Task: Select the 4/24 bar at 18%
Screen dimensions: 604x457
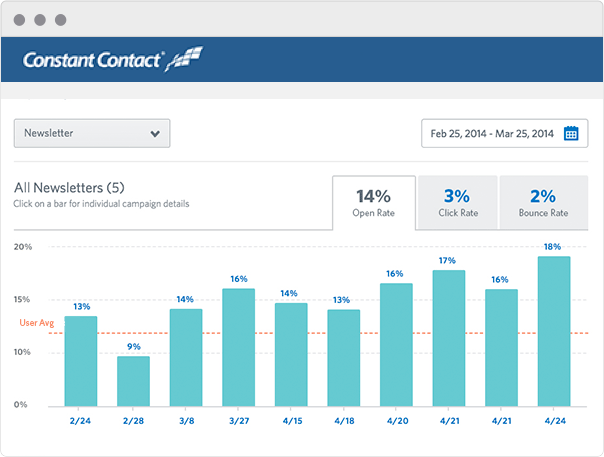Action: [554, 331]
